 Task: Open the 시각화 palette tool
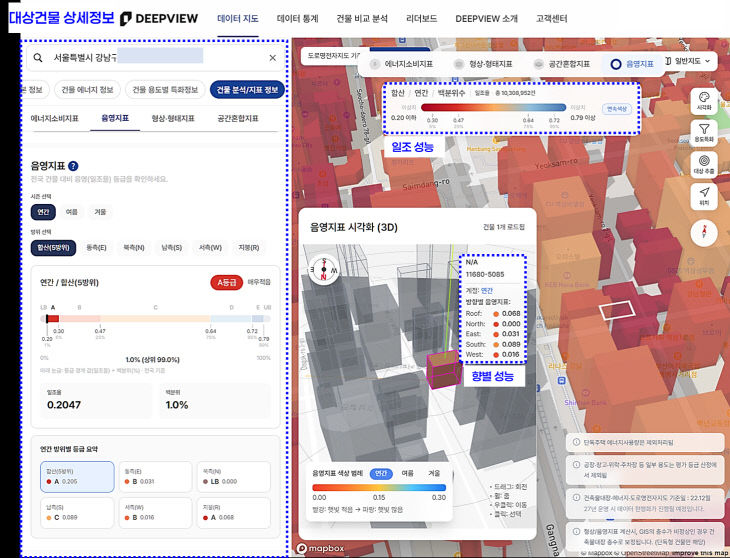pyautogui.click(x=704, y=101)
